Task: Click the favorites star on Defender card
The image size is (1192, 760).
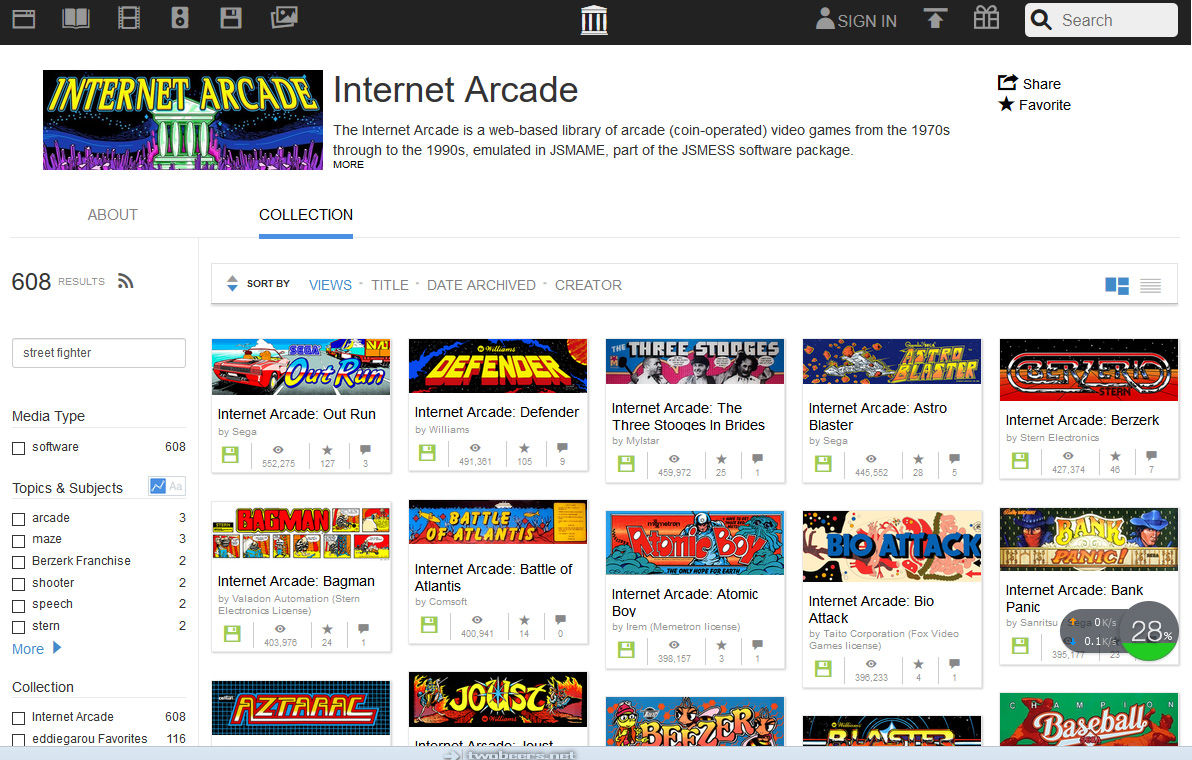Action: 525,448
